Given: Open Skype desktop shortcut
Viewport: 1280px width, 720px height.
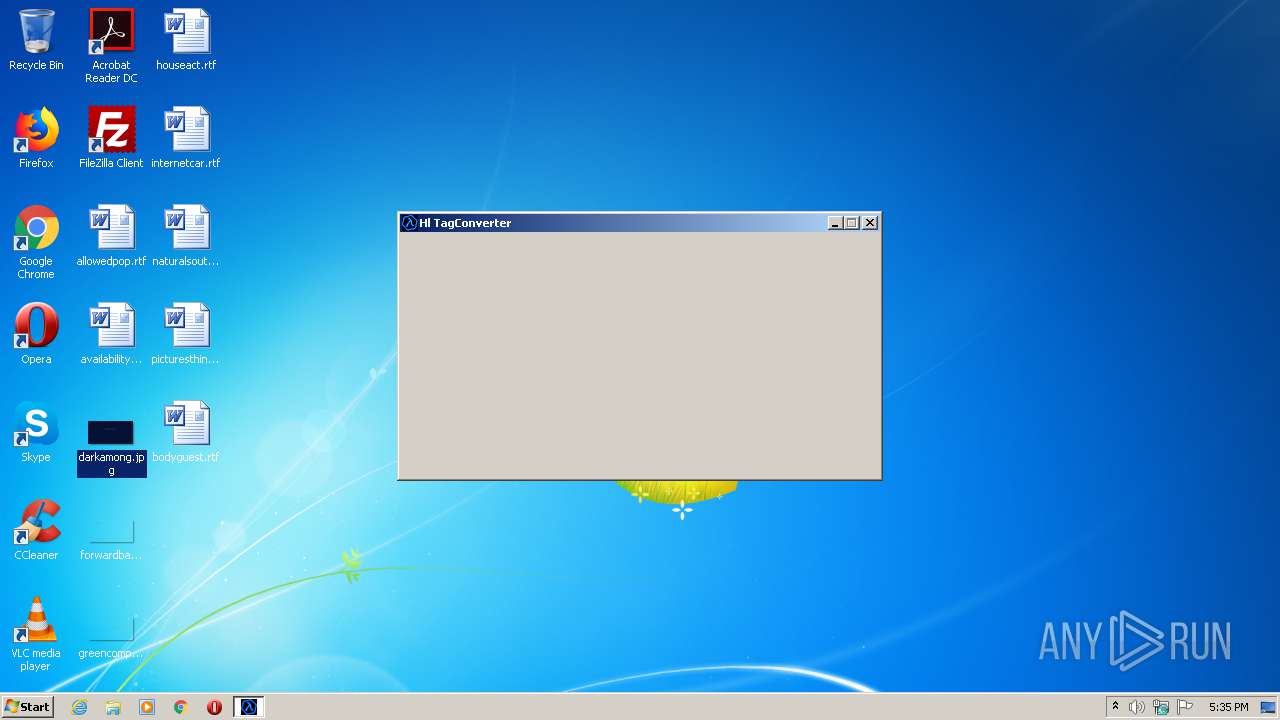Looking at the screenshot, I should (36, 432).
